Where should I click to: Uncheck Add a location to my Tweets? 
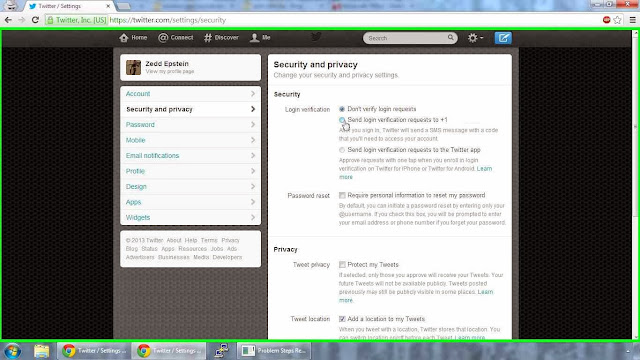342,319
